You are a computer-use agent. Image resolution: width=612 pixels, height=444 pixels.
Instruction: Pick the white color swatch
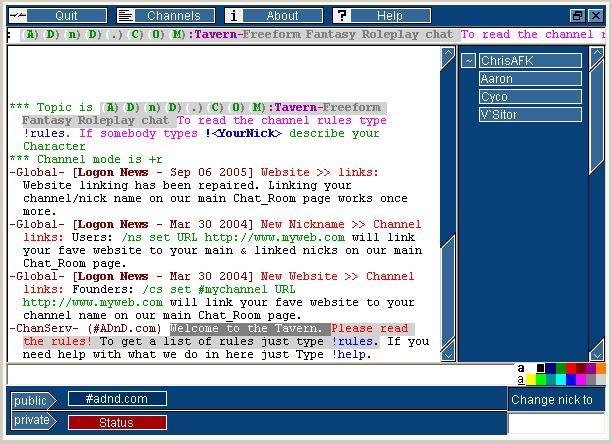531,368
